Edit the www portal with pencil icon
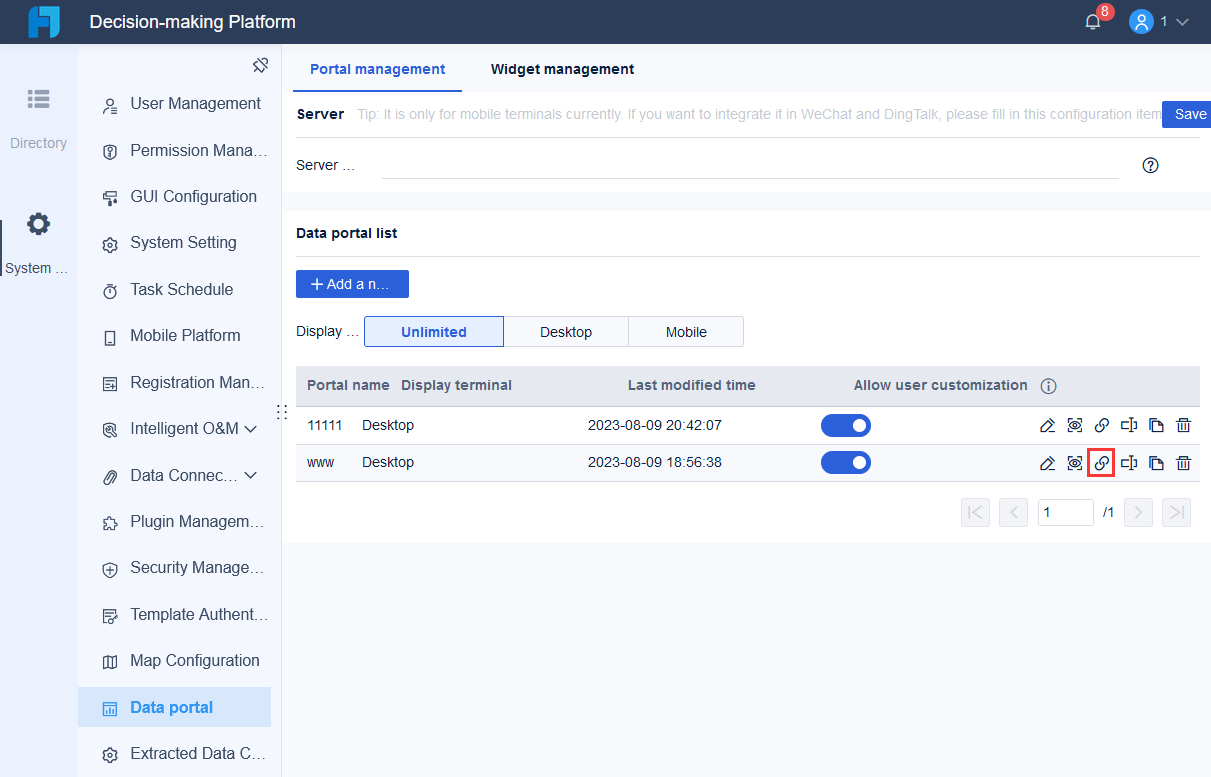 click(1047, 463)
